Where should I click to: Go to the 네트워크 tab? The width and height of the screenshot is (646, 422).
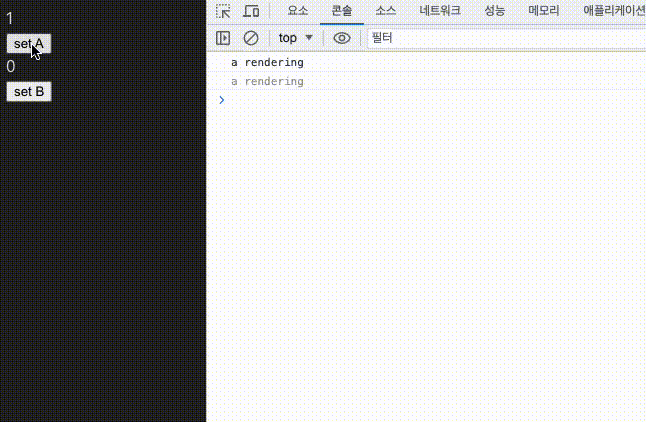440,11
